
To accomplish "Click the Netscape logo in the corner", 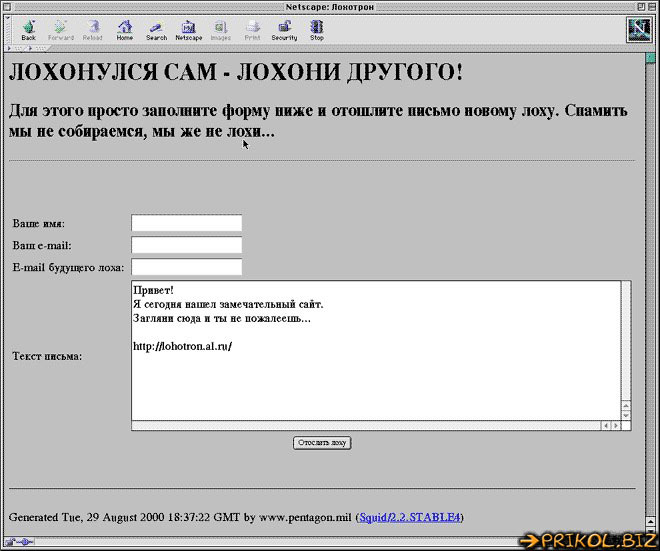I will (x=638, y=30).
